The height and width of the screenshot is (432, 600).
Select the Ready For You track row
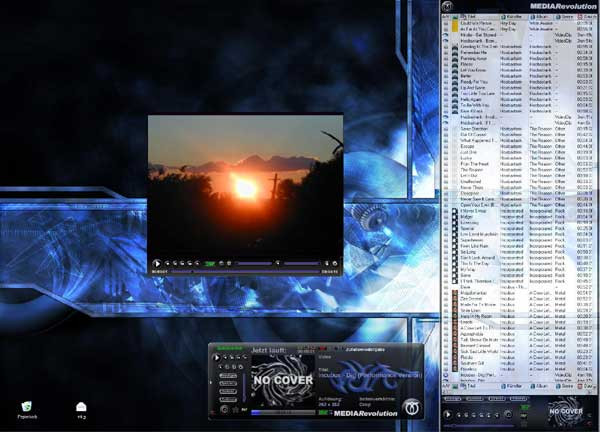coord(518,82)
